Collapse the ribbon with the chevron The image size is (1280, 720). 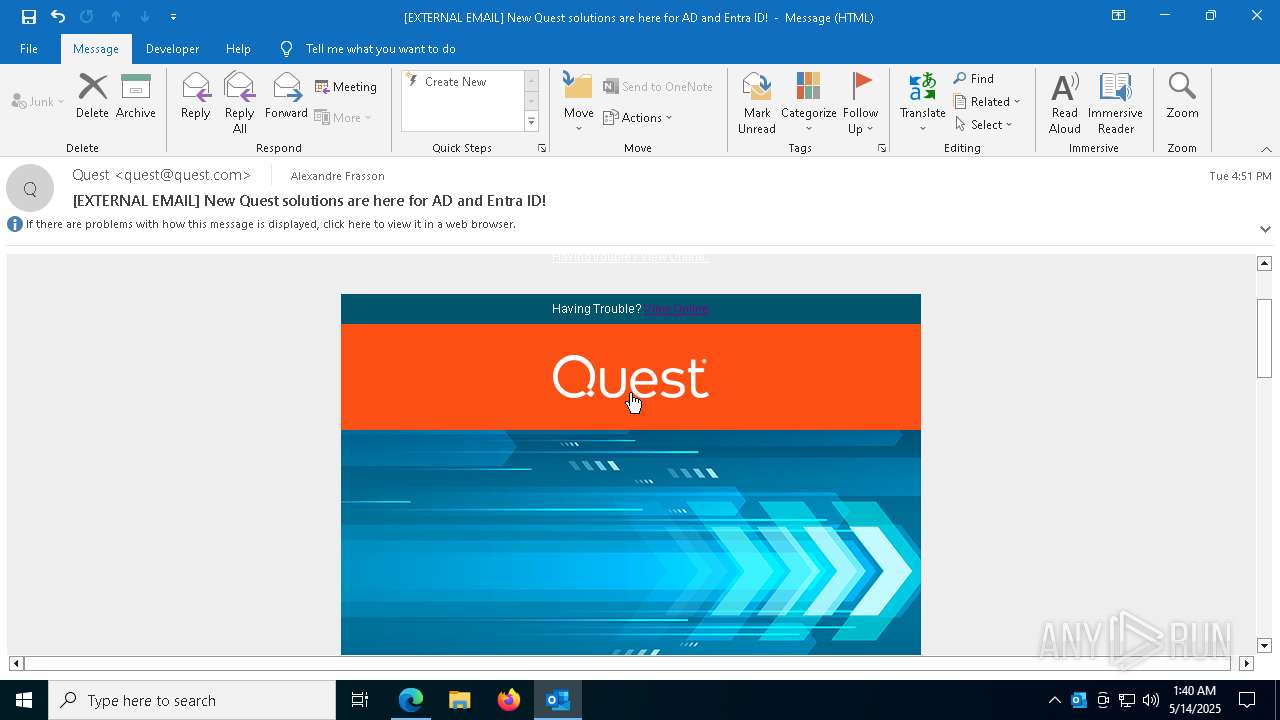pyautogui.click(x=1266, y=149)
